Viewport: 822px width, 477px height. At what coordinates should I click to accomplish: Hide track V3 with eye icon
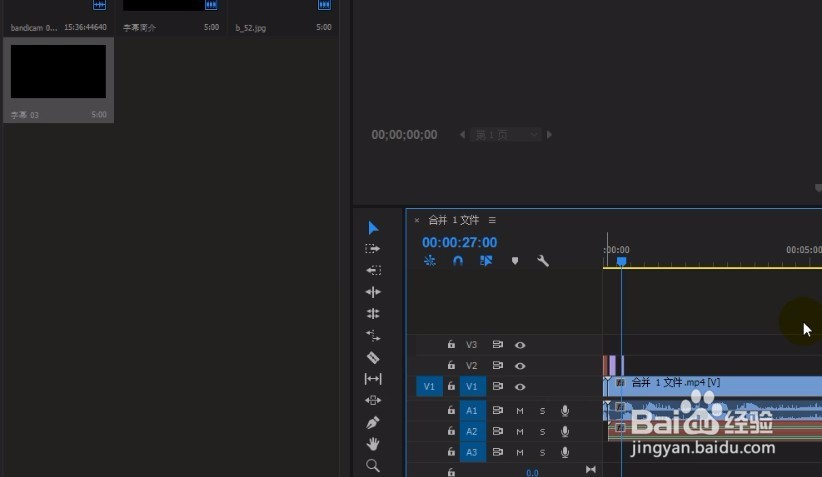[520, 345]
